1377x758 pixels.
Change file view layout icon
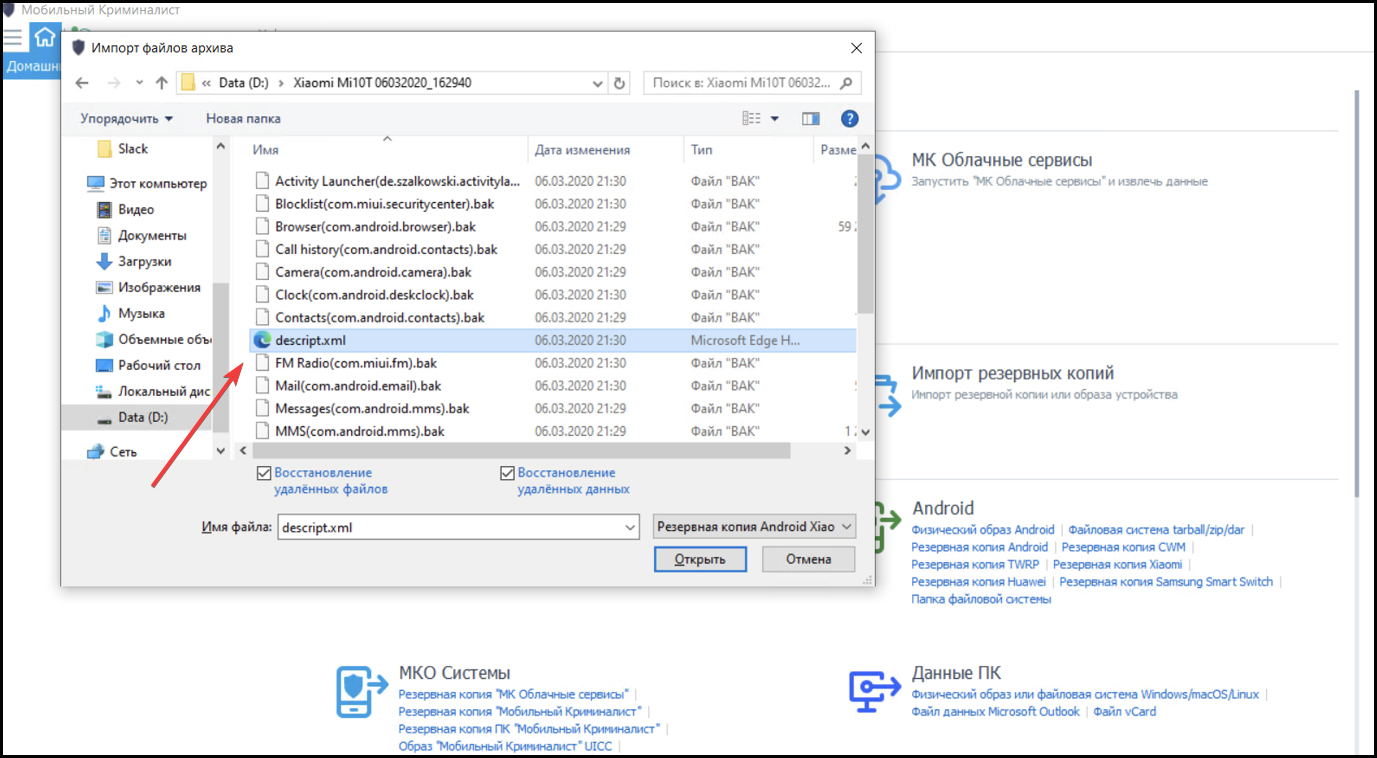(x=752, y=118)
